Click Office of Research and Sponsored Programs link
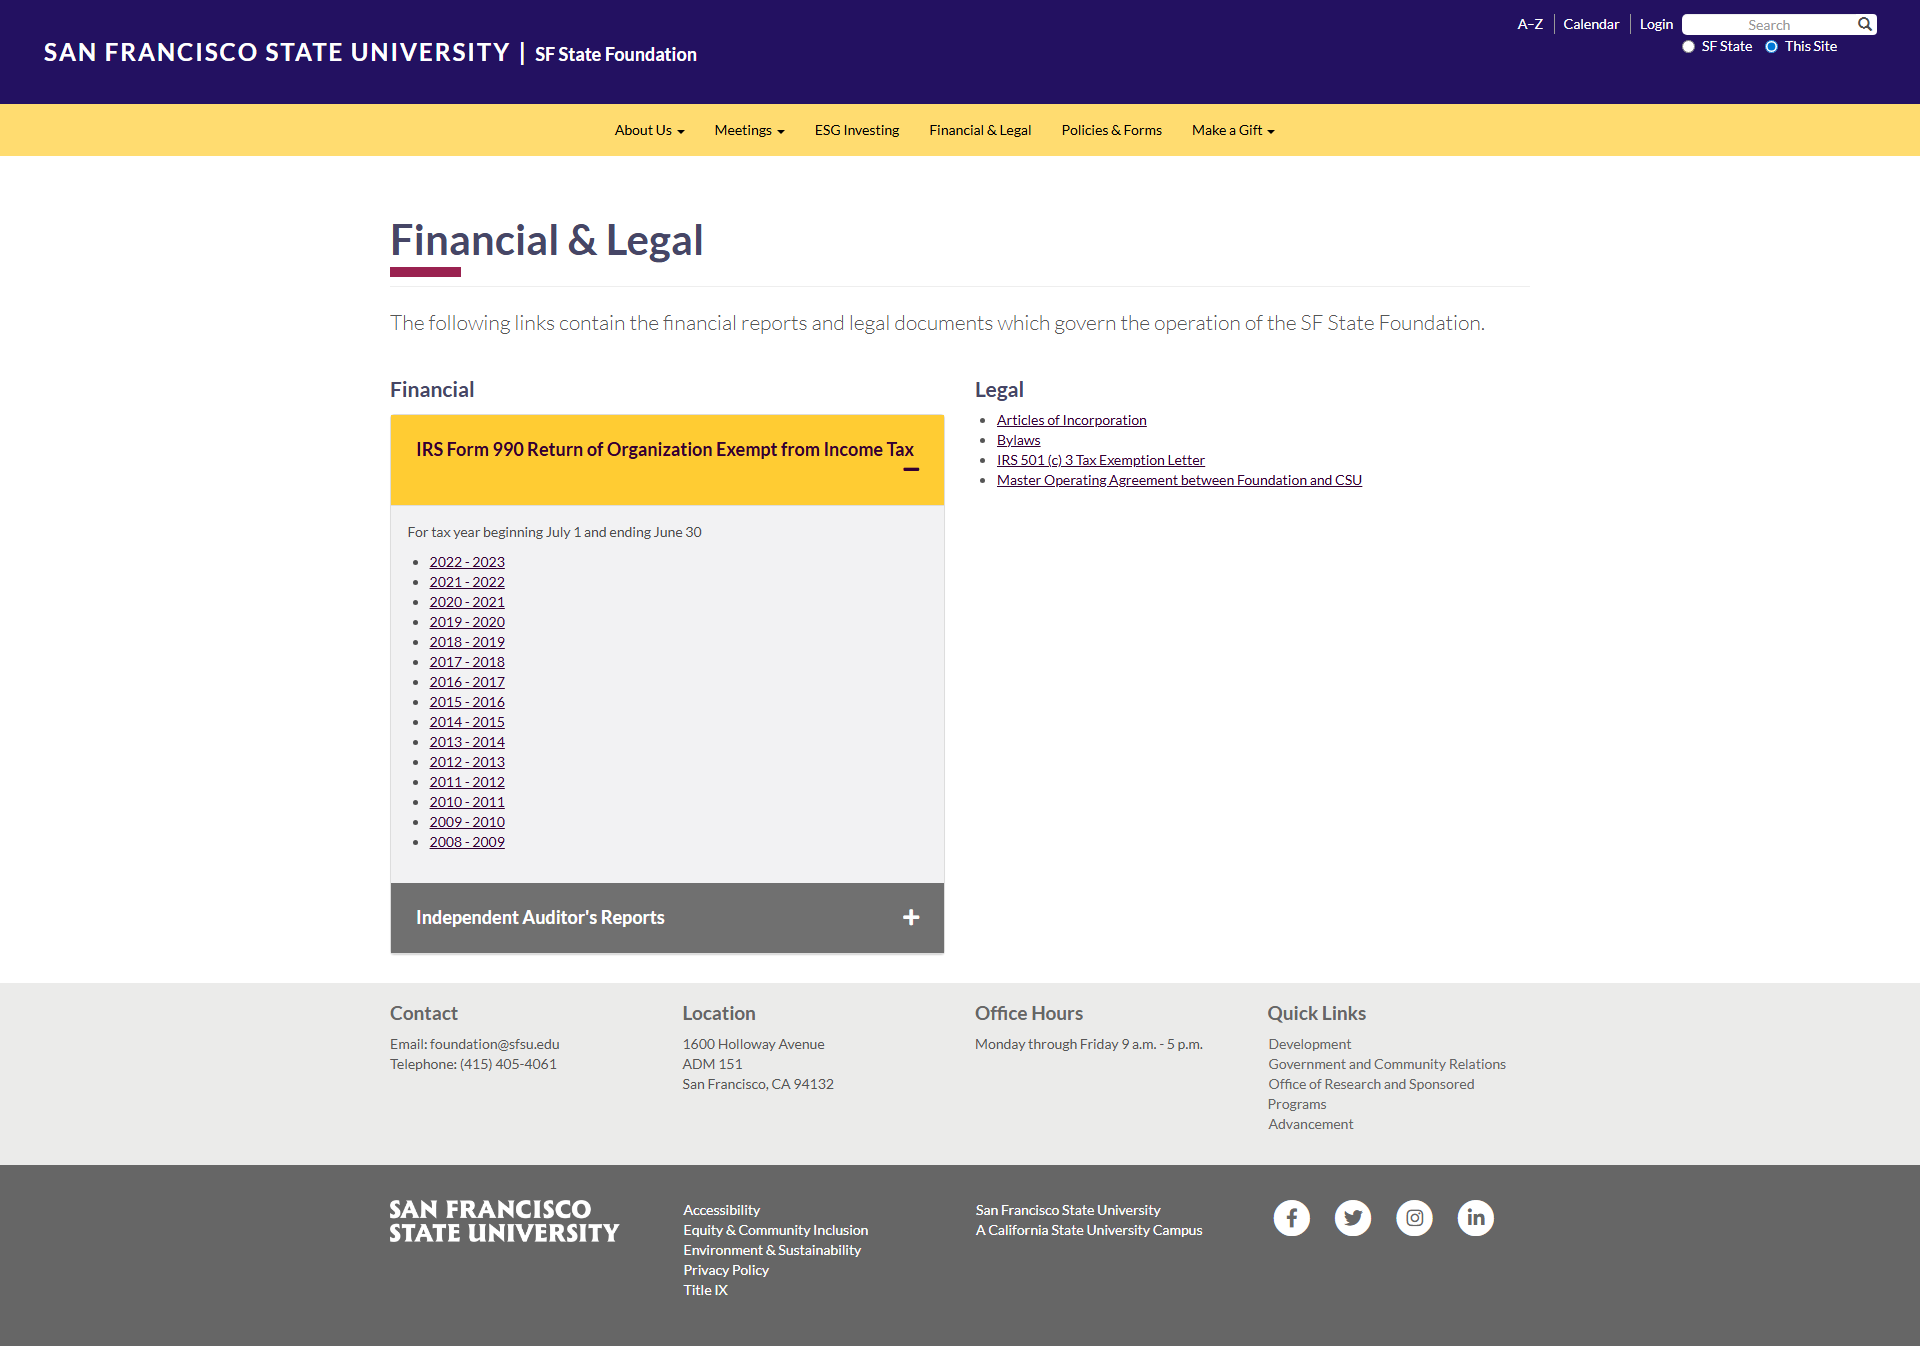The image size is (1920, 1346). (x=1371, y=1094)
